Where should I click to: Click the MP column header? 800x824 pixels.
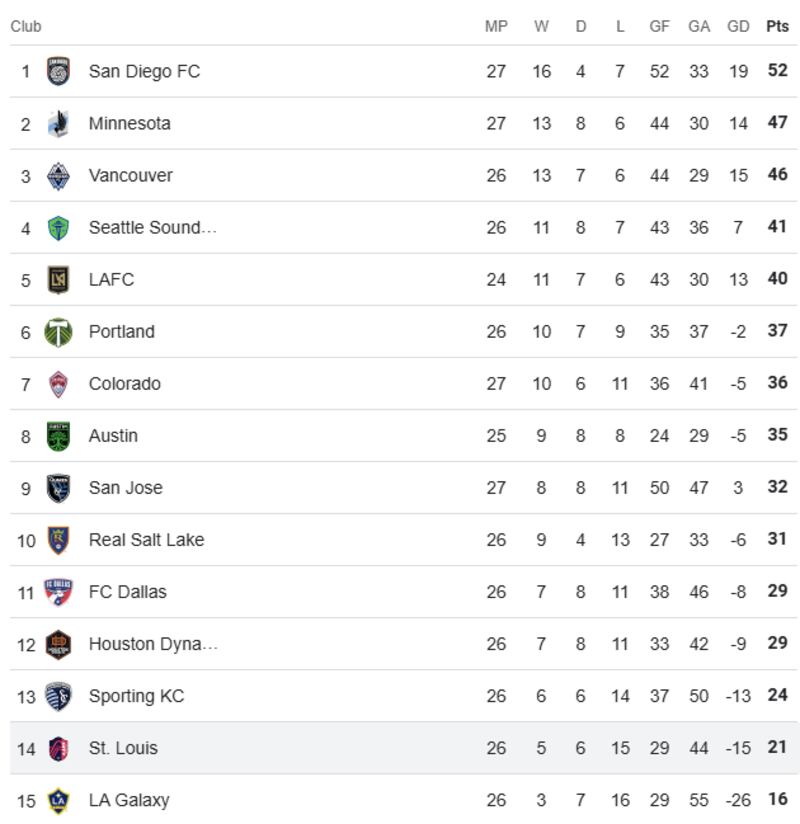[x=496, y=27]
